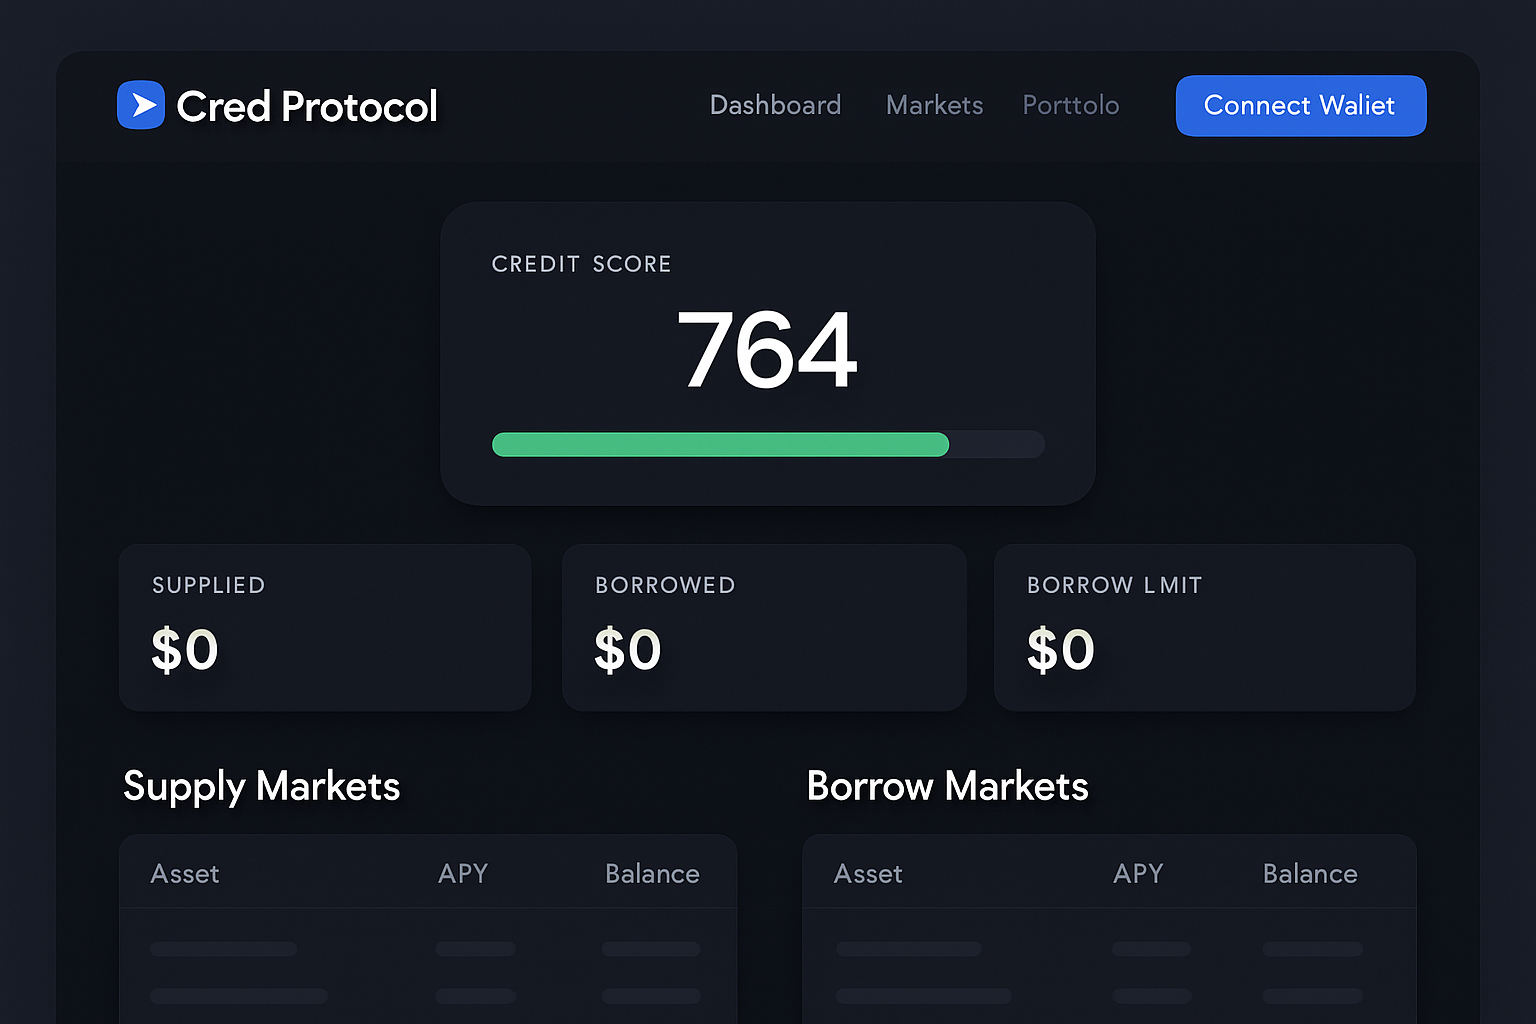The image size is (1536, 1024).
Task: Sort Supply Markets by APY
Action: (x=462, y=873)
